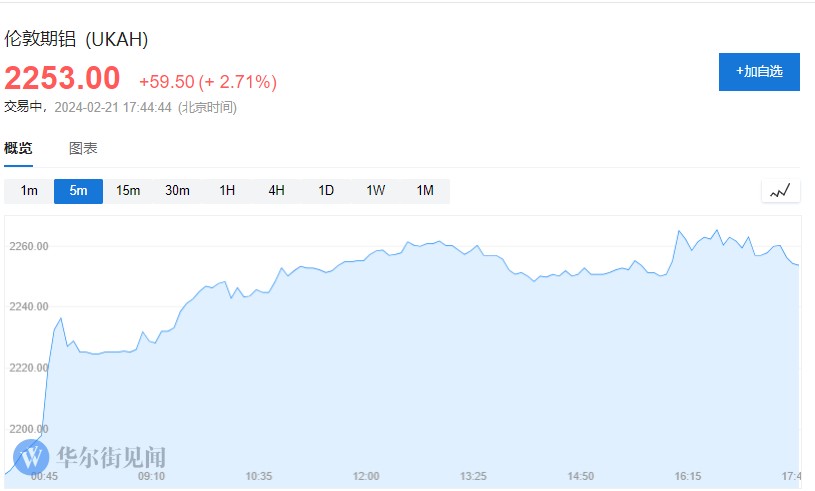
Task: Open the line chart style icon
Action: point(780,190)
